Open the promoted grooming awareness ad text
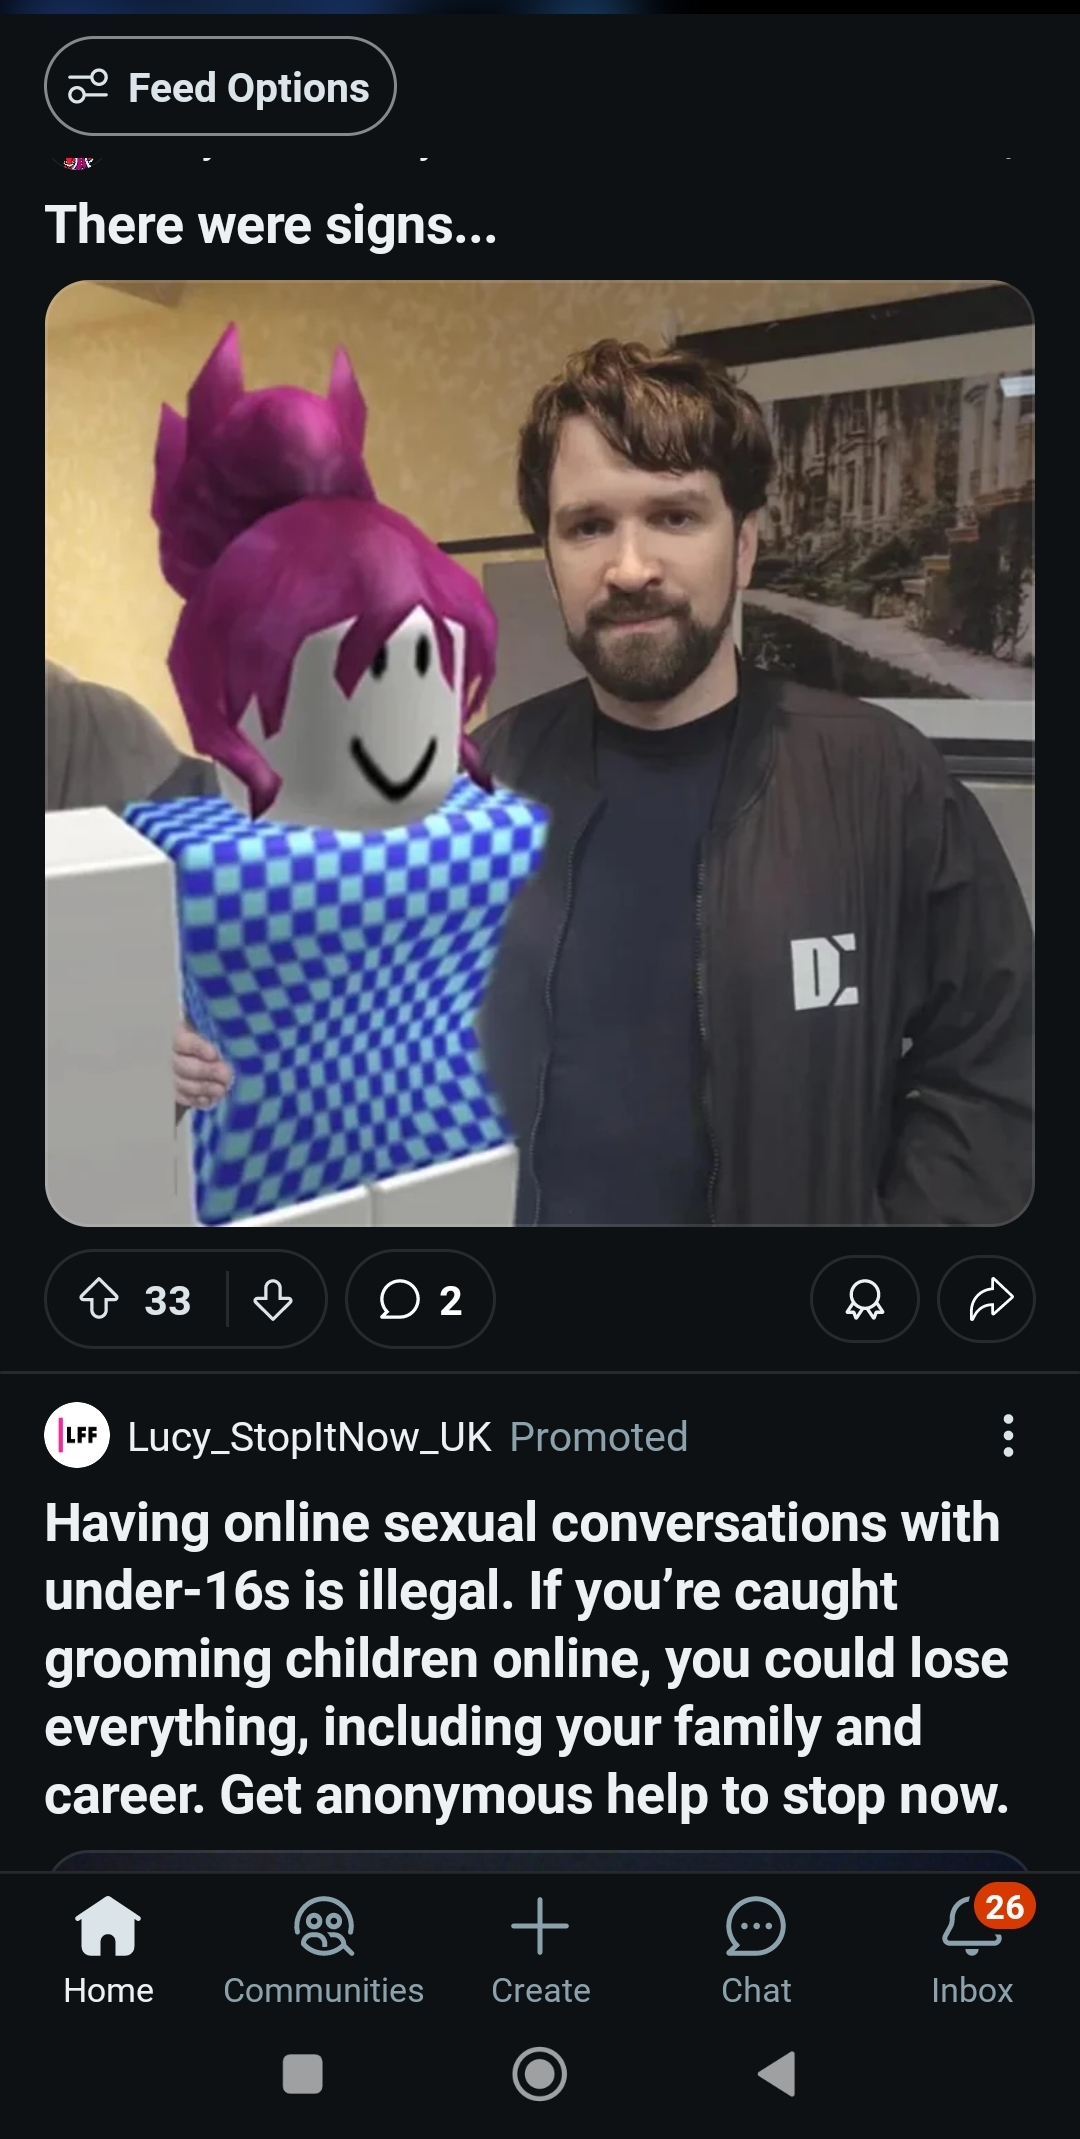 (527, 1658)
